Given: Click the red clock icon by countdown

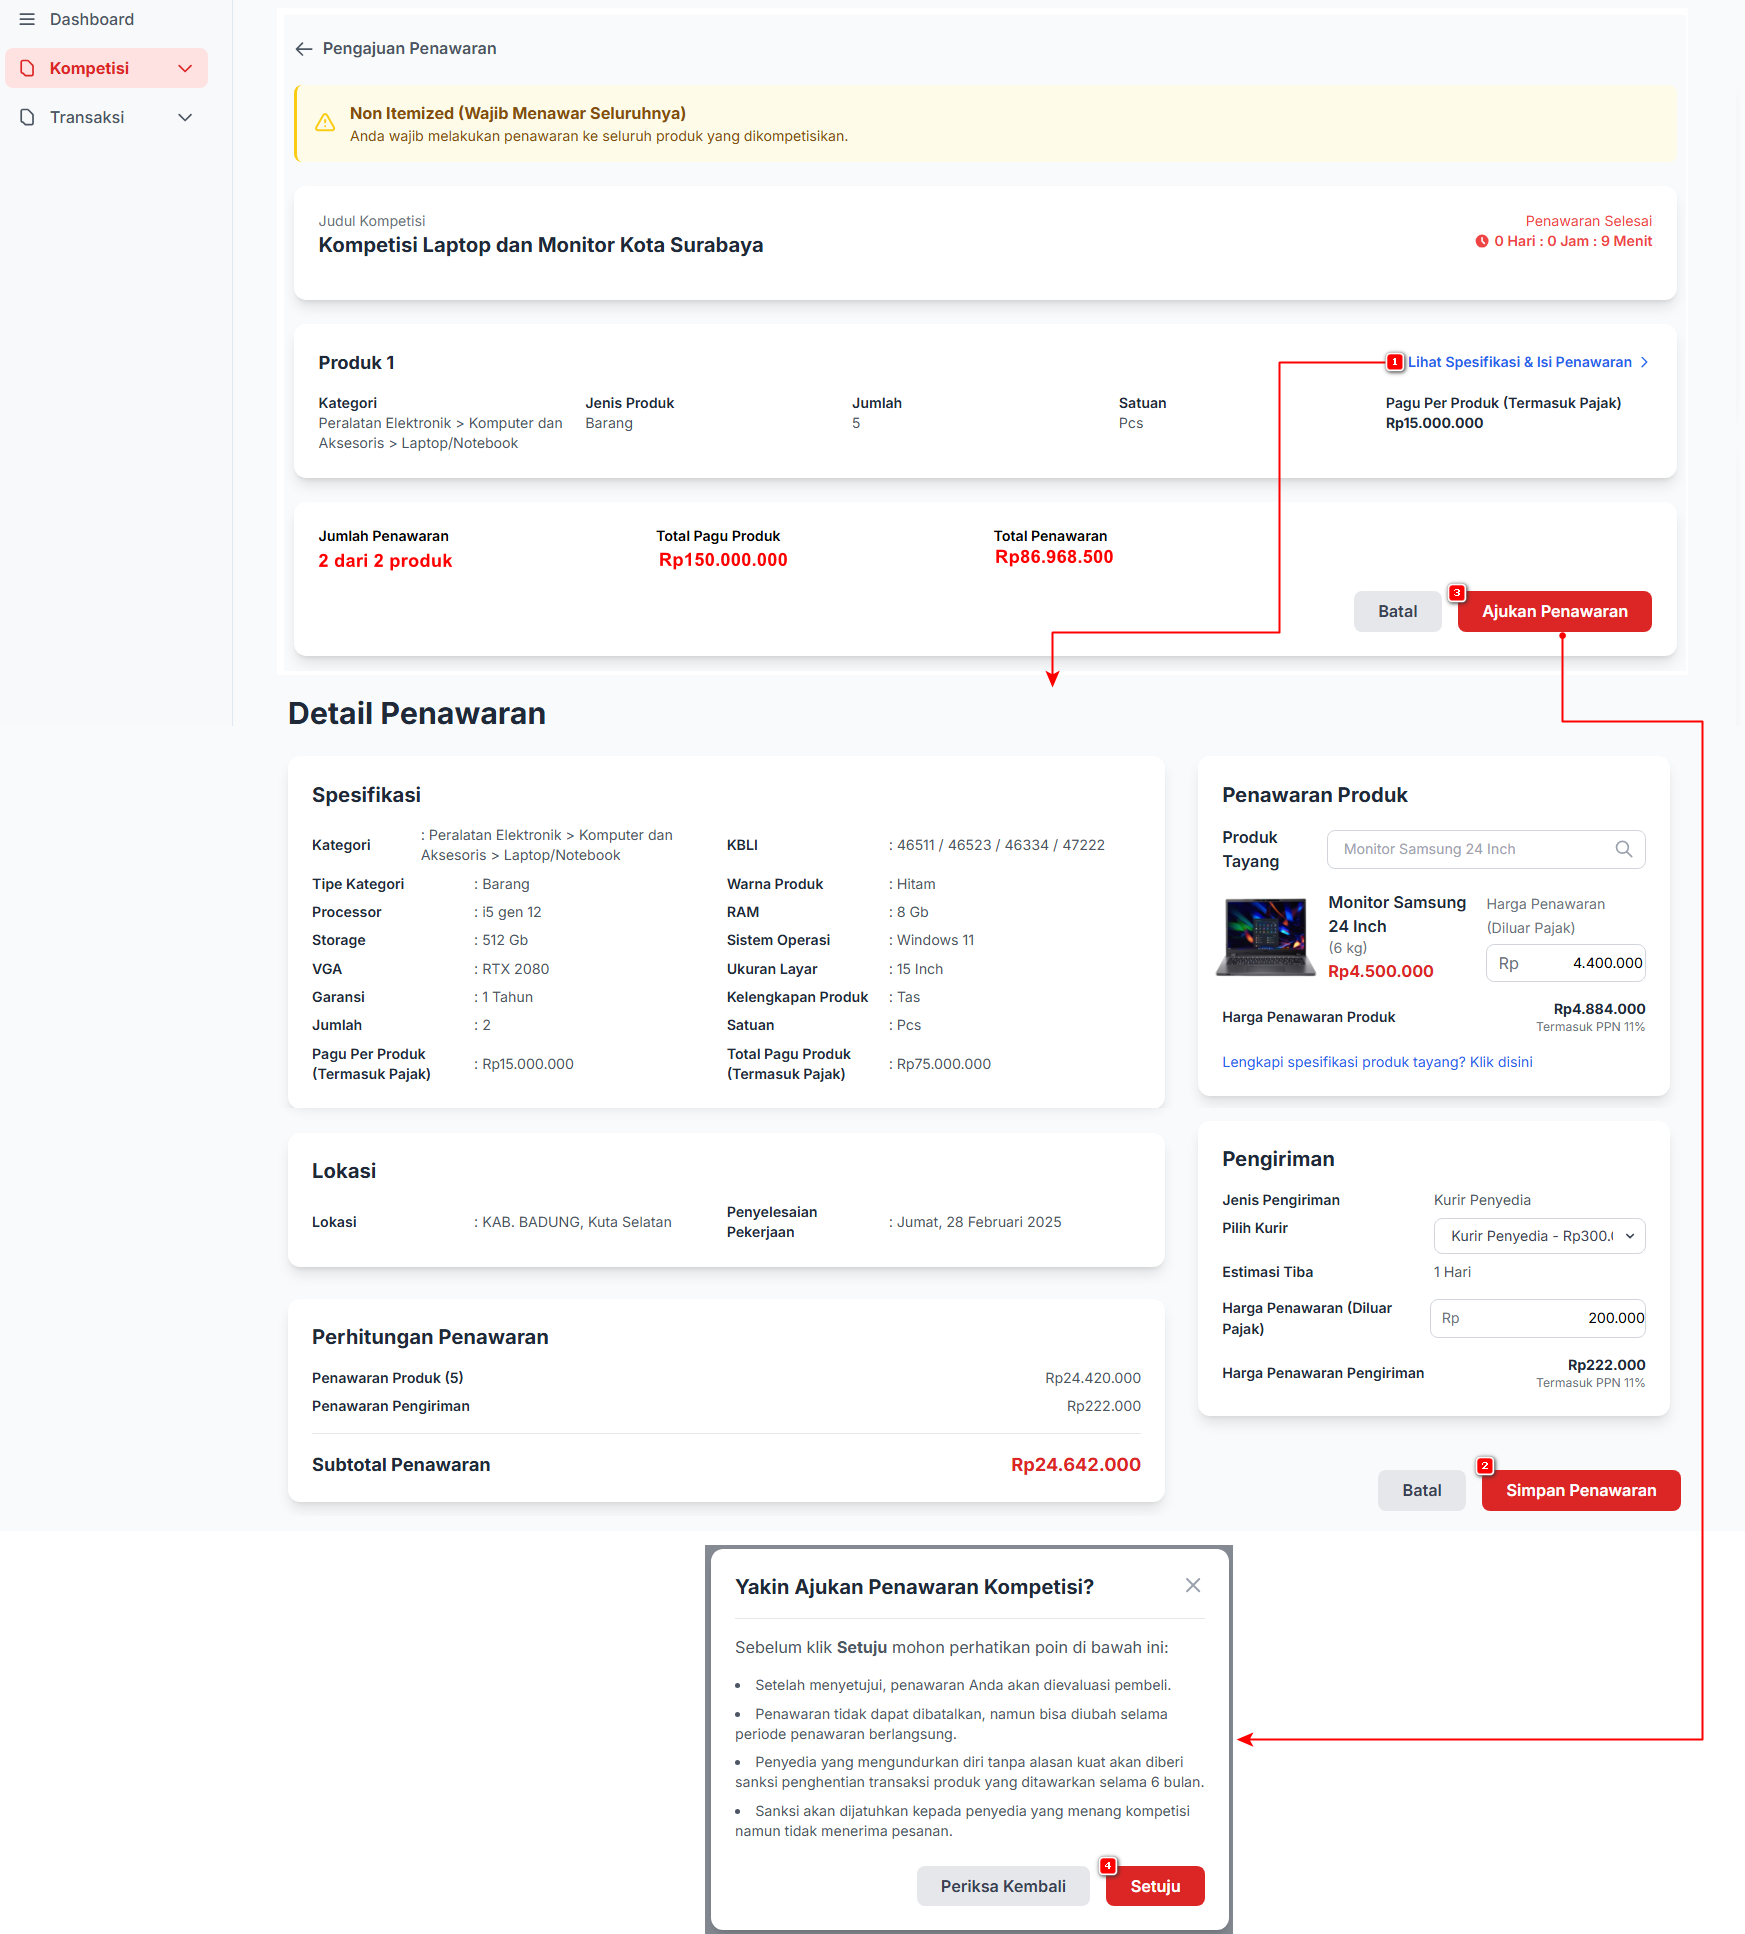Looking at the screenshot, I should click(x=1482, y=241).
